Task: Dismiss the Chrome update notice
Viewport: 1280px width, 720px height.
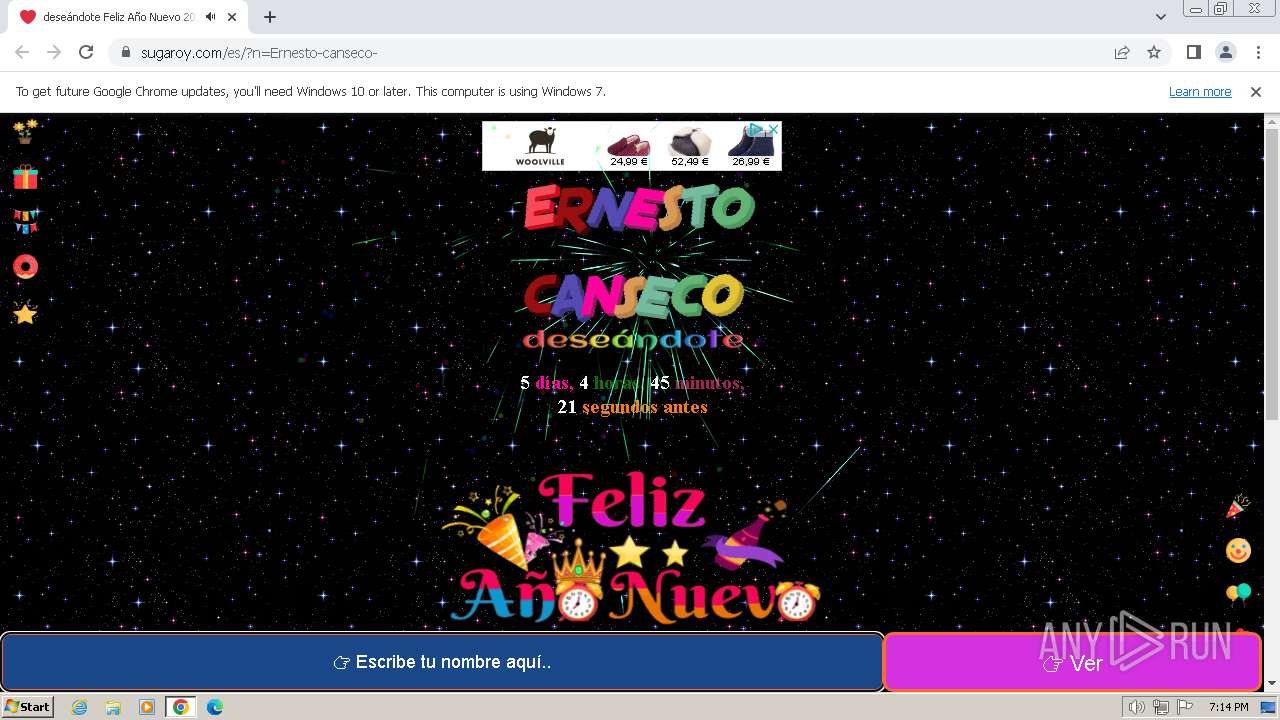Action: [1256, 91]
